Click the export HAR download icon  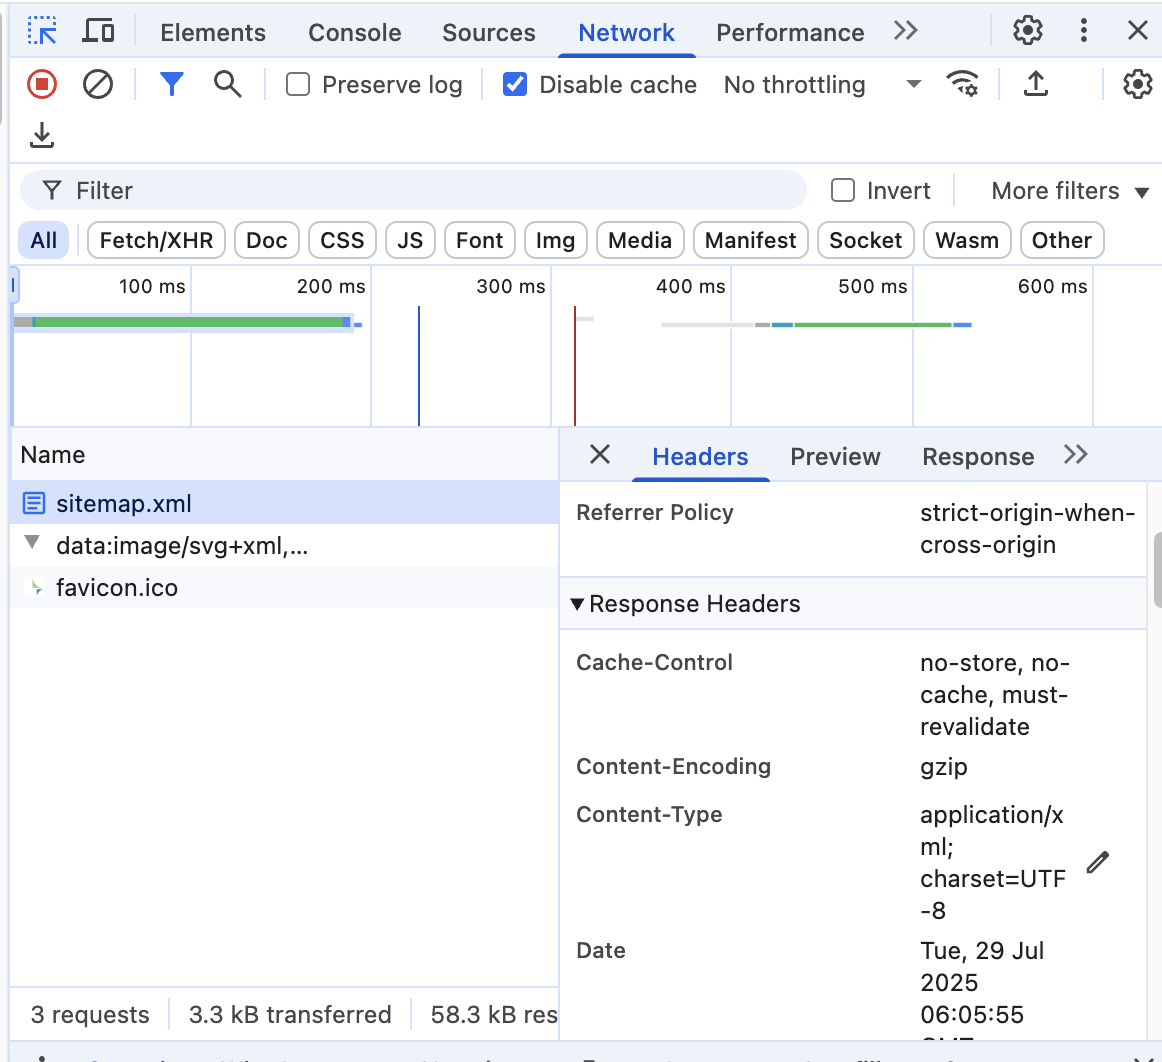pos(42,136)
